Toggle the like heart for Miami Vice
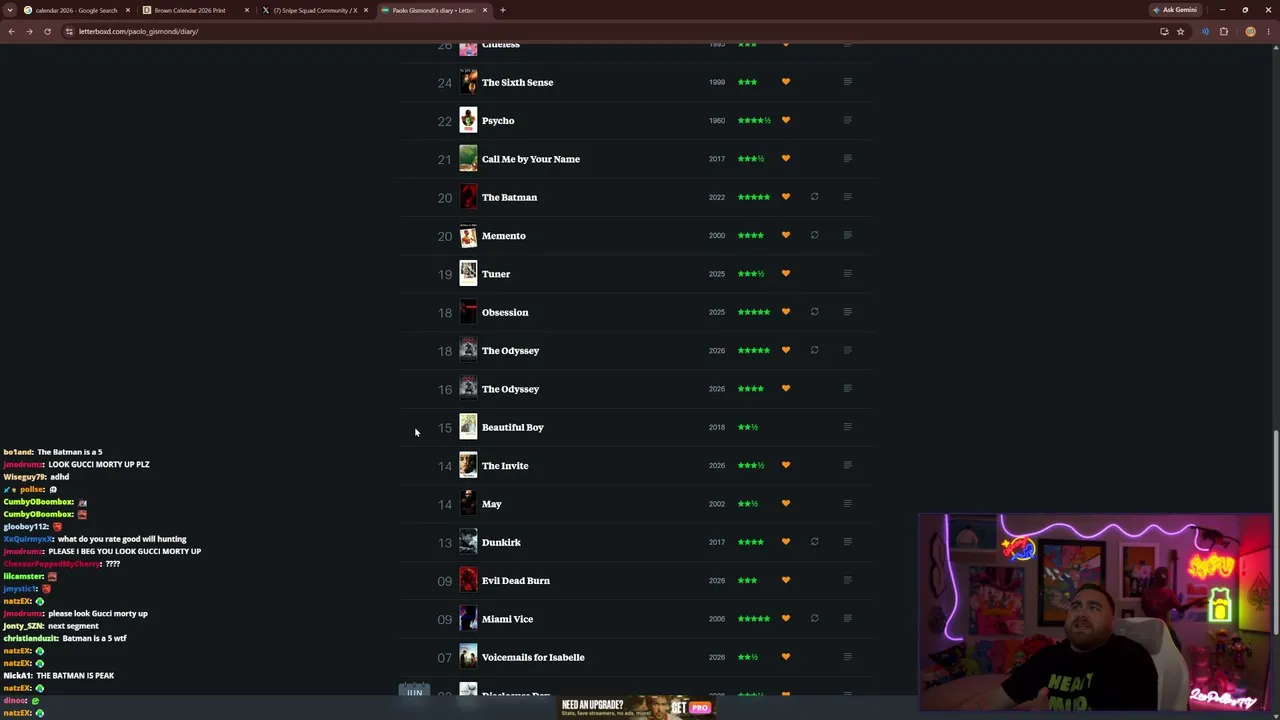 tap(786, 619)
